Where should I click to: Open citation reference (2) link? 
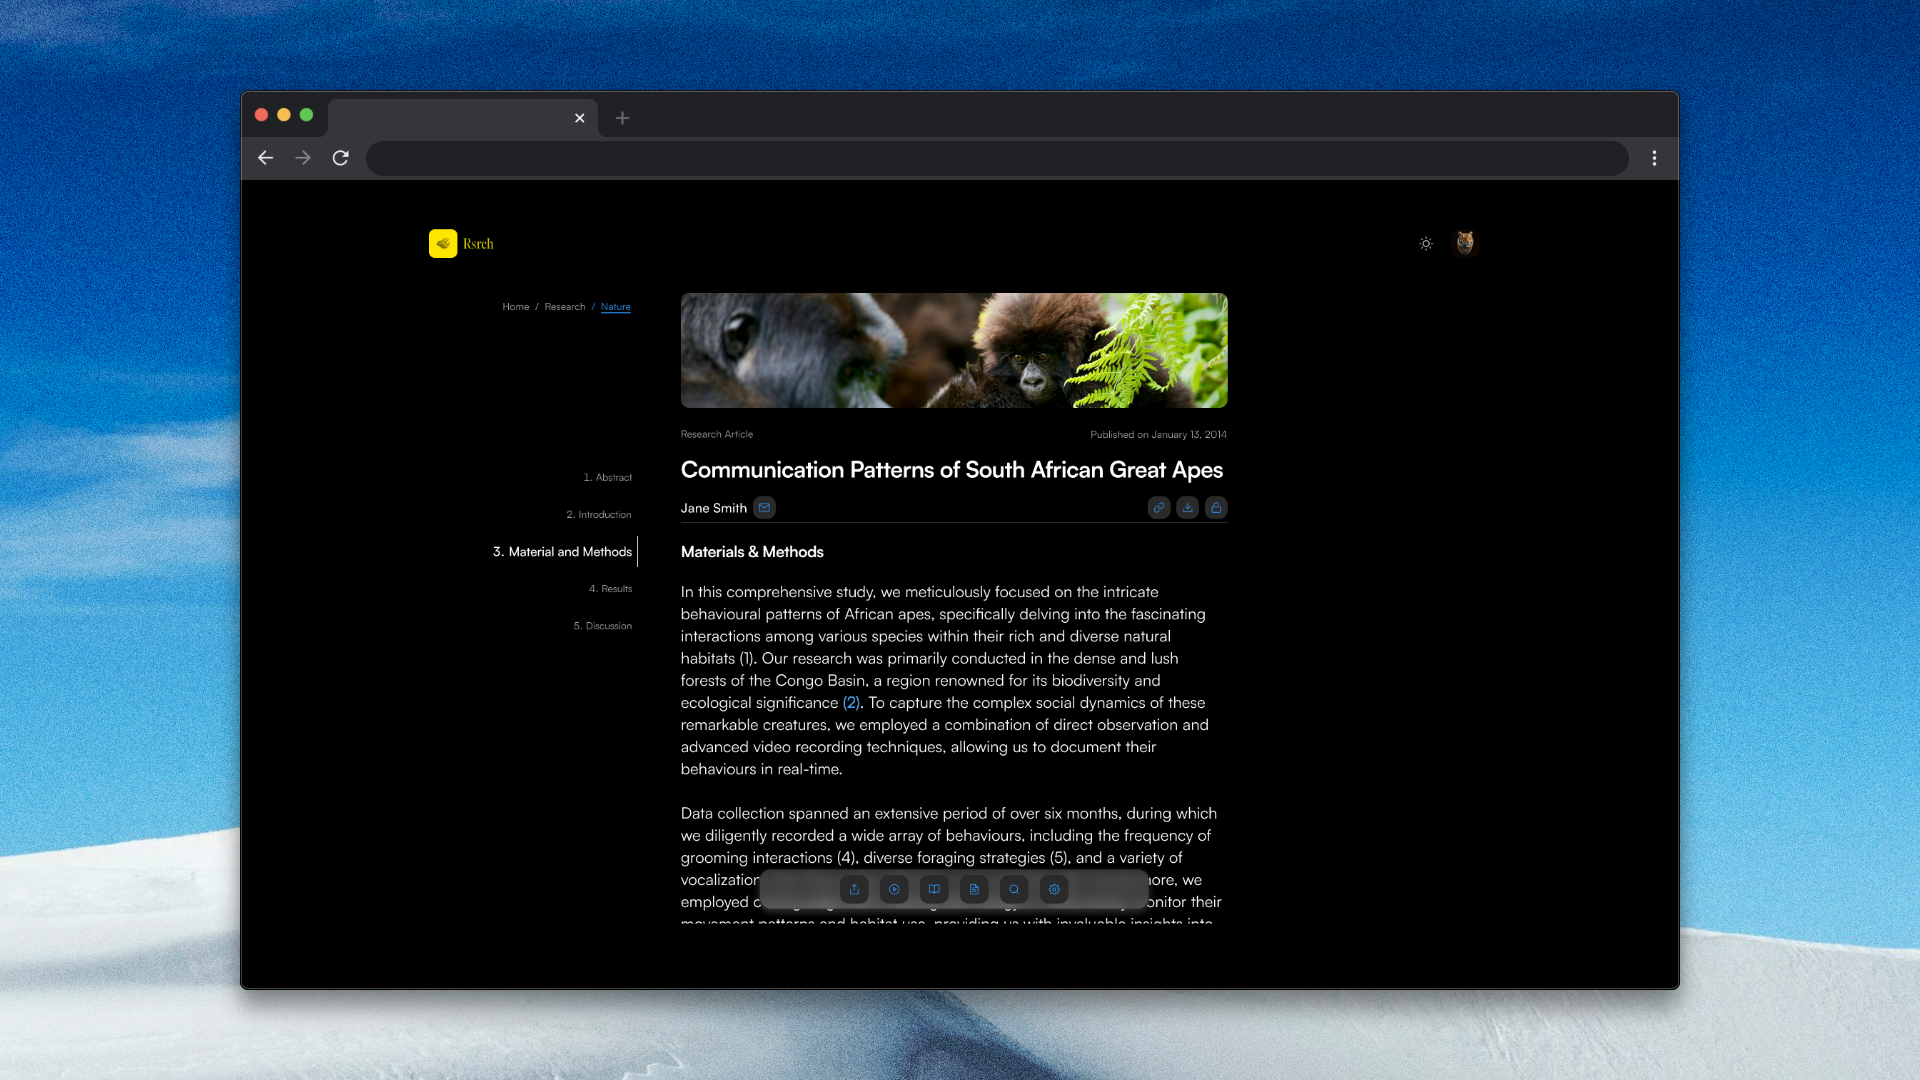coord(851,703)
